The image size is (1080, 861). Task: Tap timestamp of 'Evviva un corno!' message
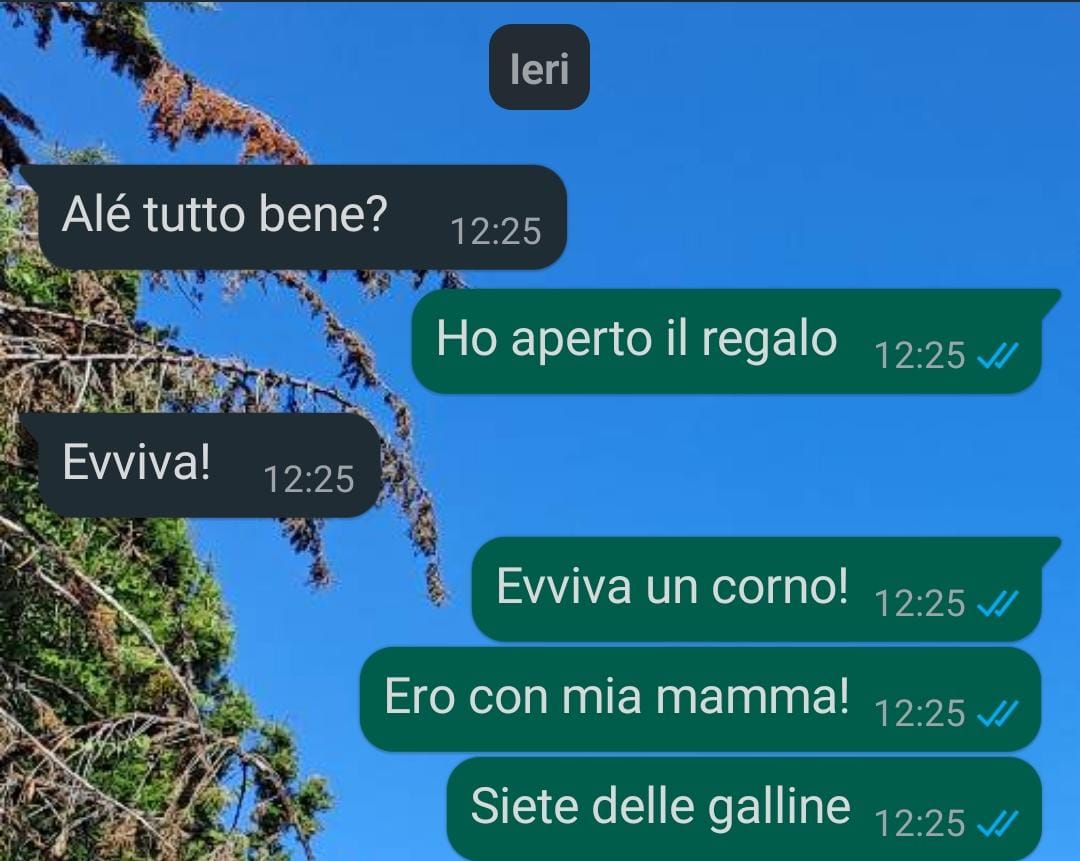[920, 603]
